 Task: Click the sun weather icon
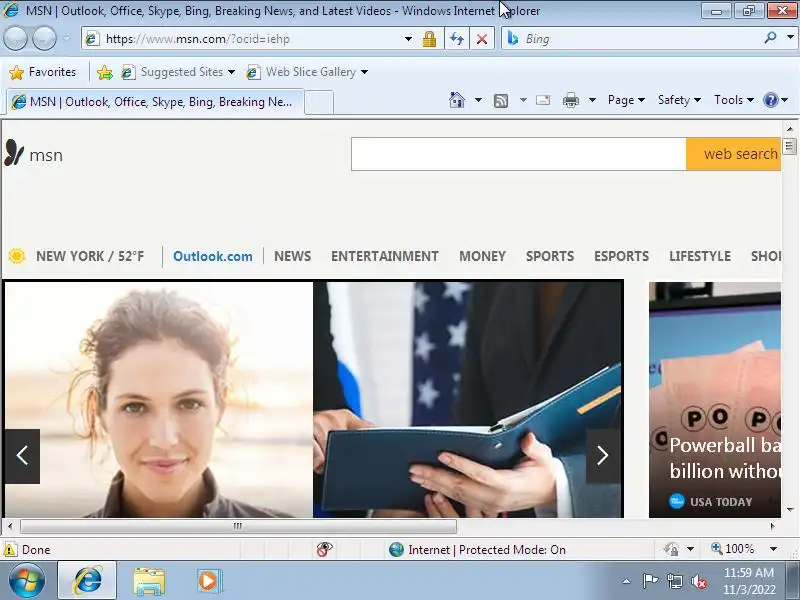[x=17, y=256]
